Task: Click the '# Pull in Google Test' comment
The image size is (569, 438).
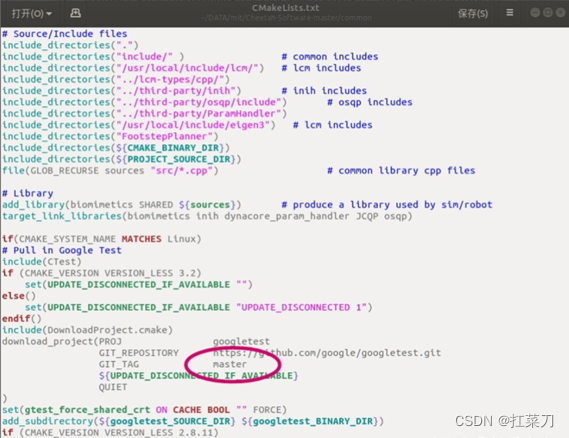Action: (x=62, y=250)
